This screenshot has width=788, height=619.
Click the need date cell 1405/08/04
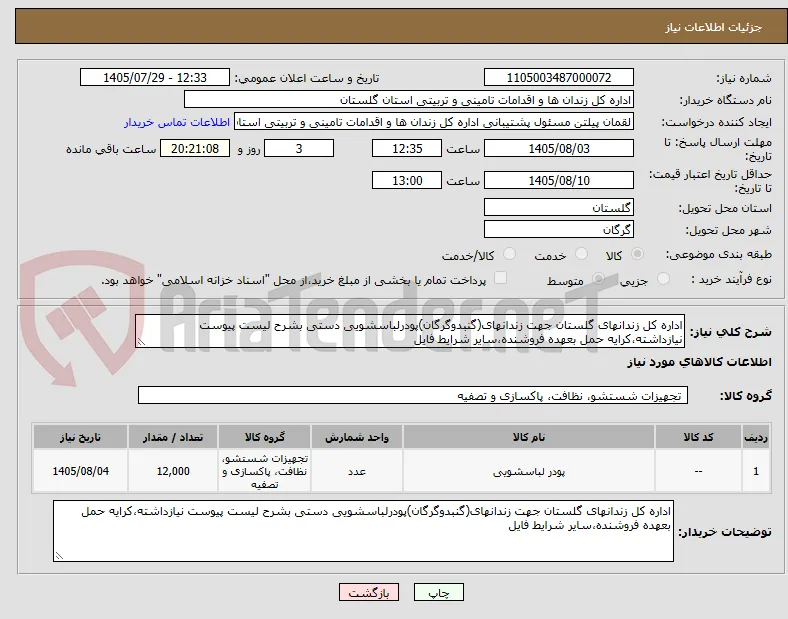click(80, 471)
